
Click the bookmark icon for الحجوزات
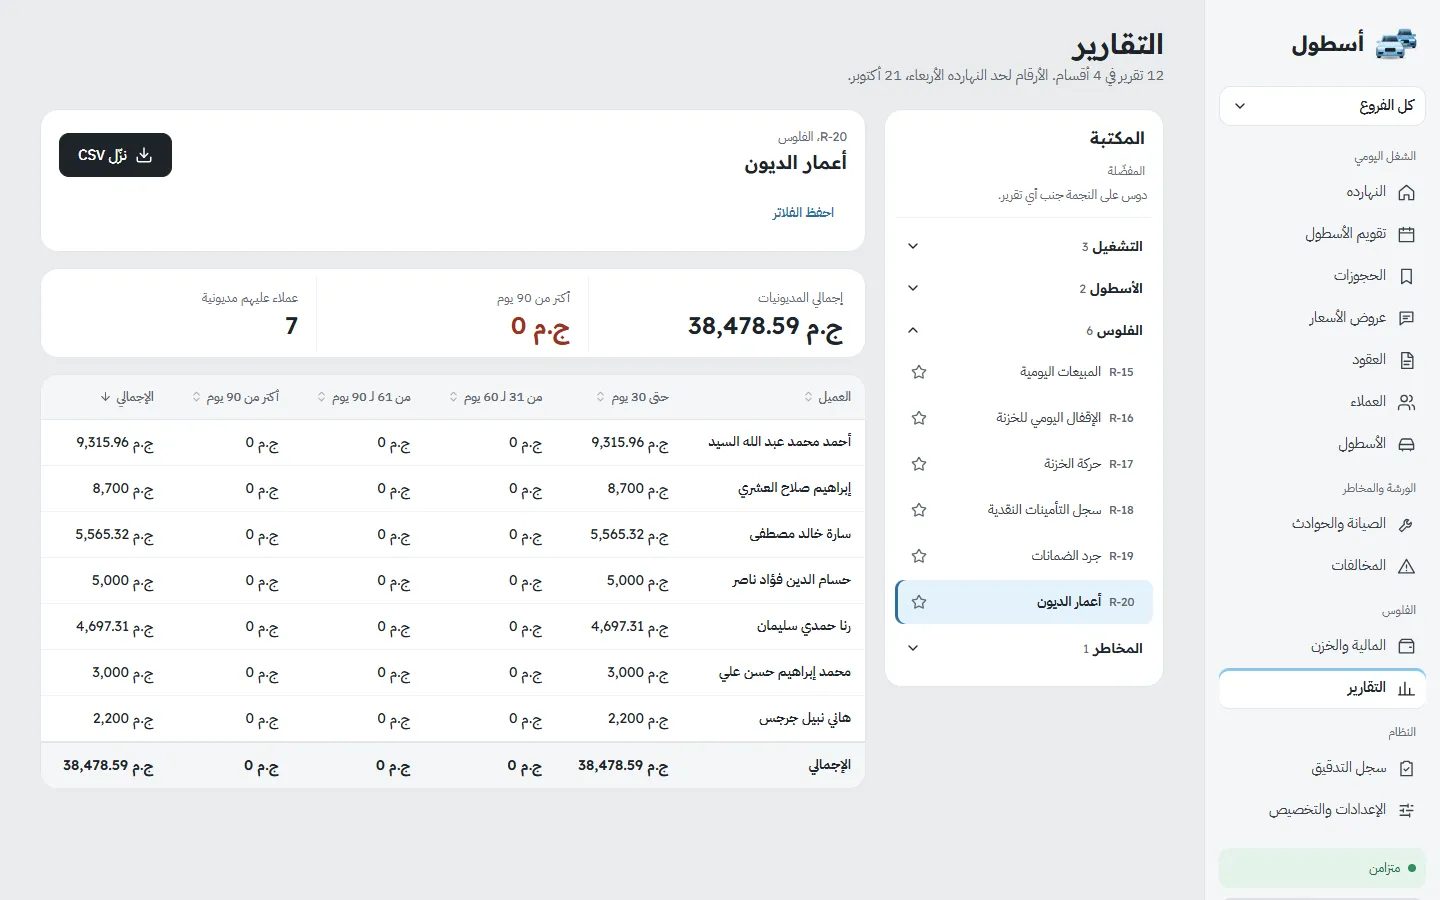1406,276
